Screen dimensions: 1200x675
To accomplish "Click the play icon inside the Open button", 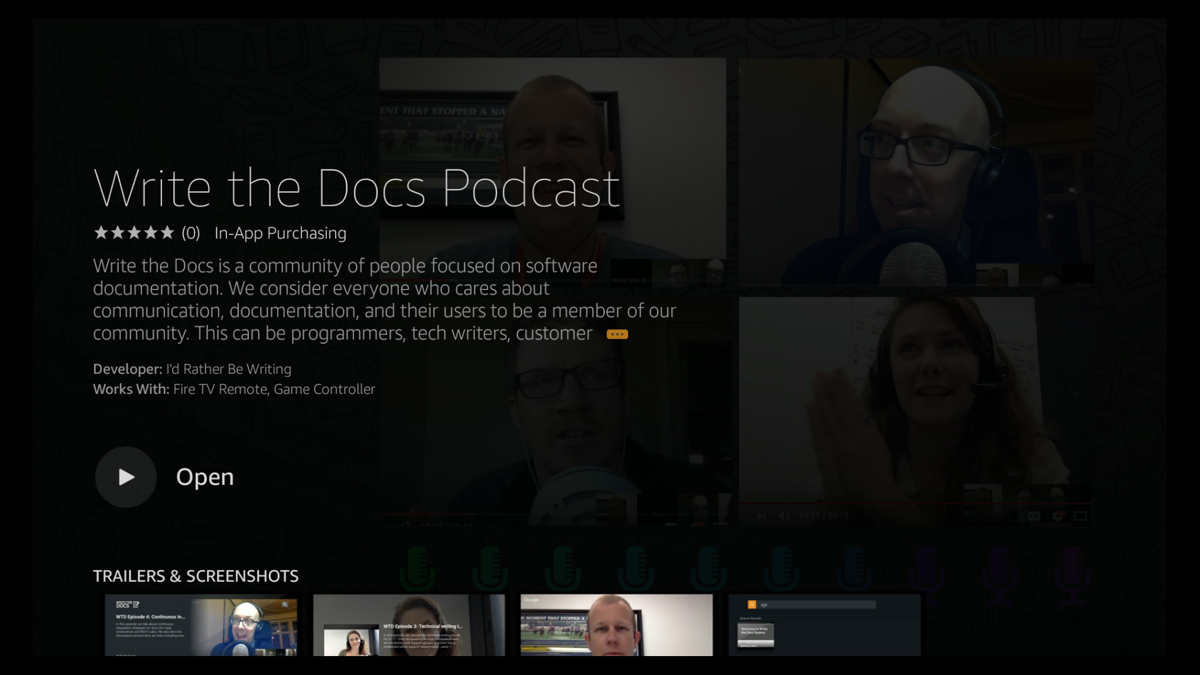I will coord(124,477).
